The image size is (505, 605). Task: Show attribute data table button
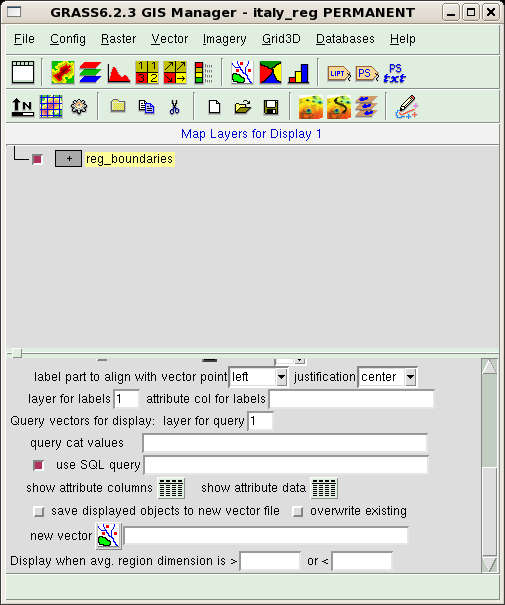324,488
